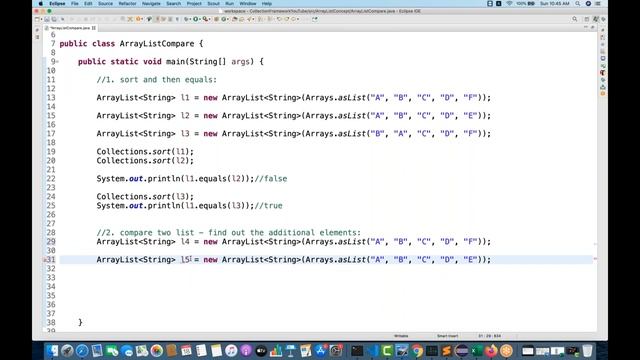Click the New file toolbar icon
640x360 pixels.
click(37, 19)
